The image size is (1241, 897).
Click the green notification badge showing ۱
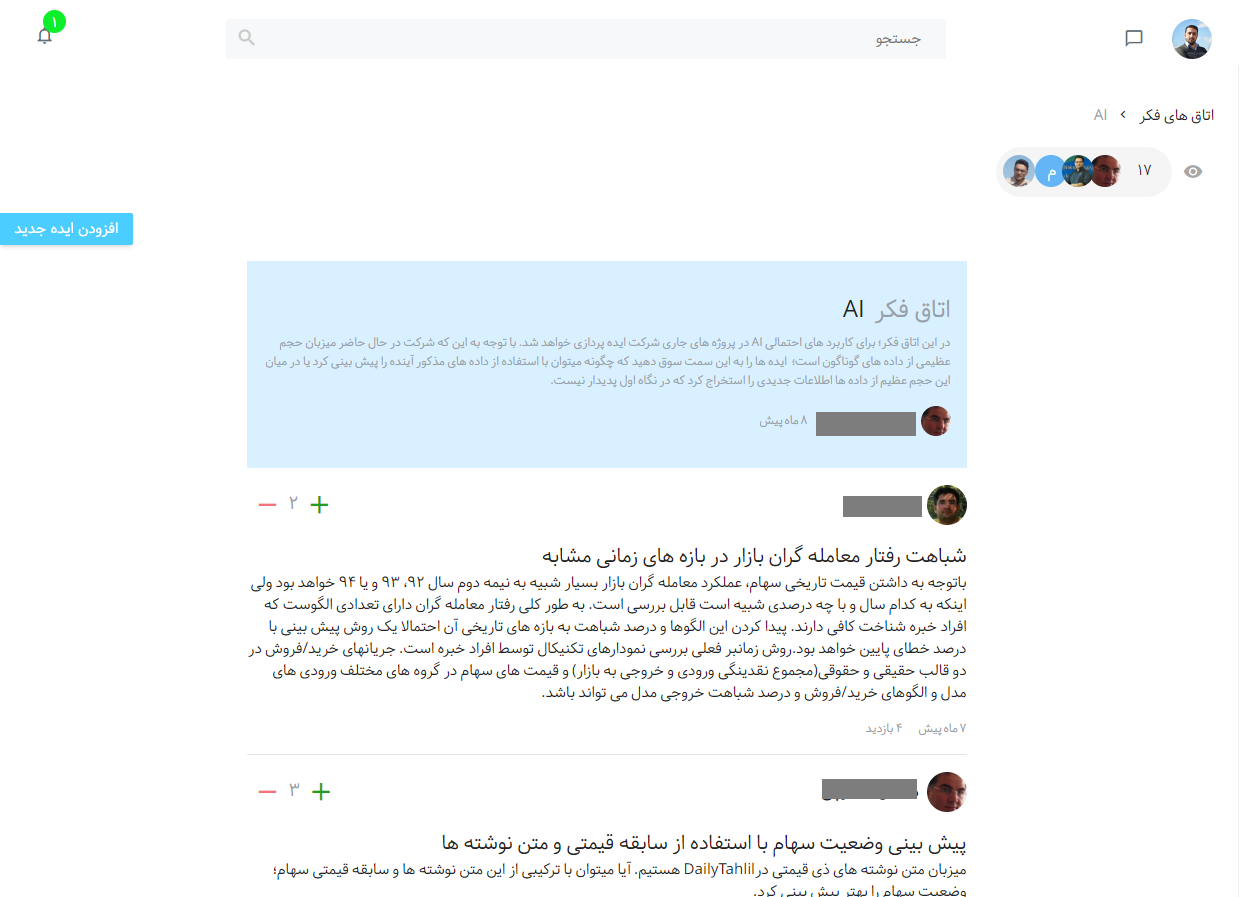(x=55, y=20)
